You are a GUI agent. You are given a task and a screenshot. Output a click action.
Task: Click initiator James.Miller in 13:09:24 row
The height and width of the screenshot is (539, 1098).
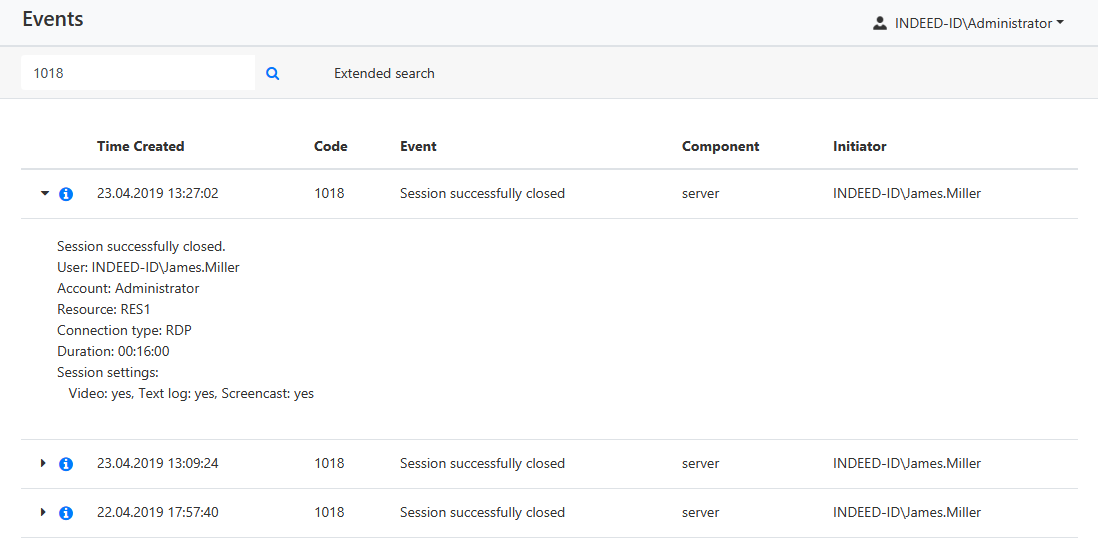pyautogui.click(x=906, y=463)
